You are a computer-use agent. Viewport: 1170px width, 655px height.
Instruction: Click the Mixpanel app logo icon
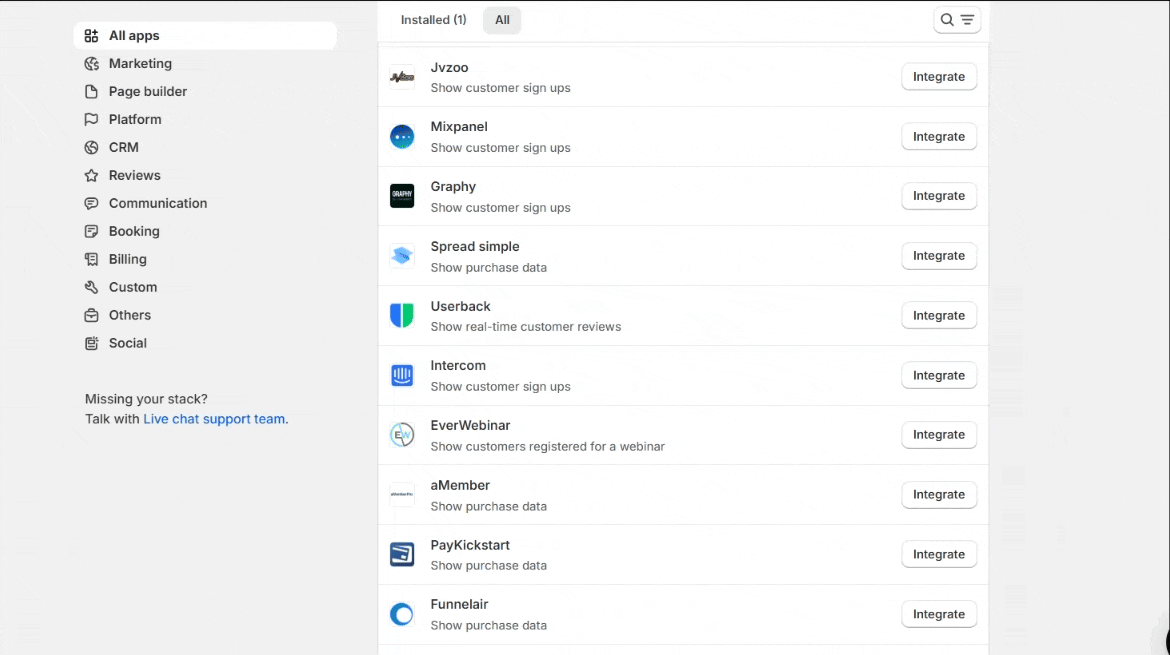coord(402,137)
